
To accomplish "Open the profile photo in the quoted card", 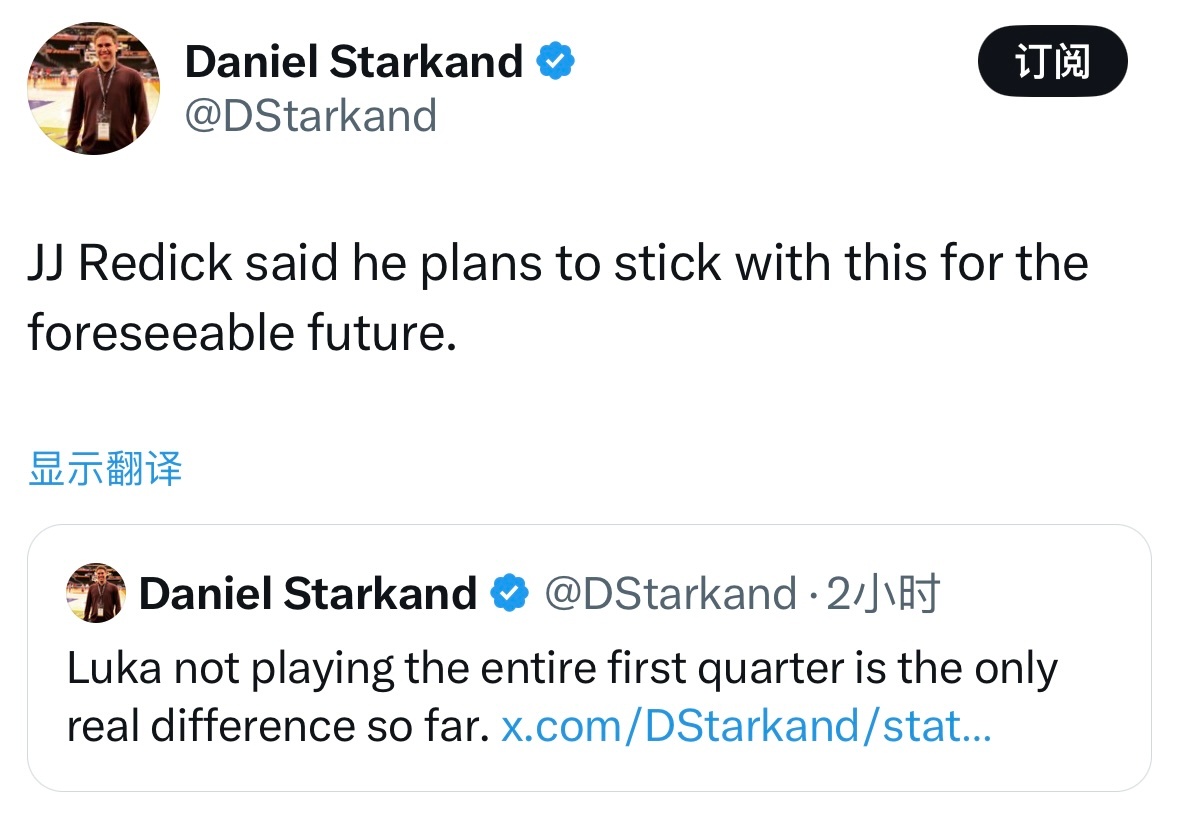I will 94,592.
